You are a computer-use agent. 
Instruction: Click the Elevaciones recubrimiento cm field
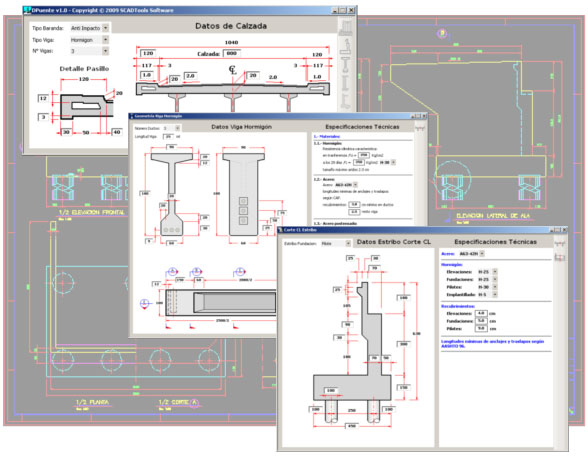(481, 313)
